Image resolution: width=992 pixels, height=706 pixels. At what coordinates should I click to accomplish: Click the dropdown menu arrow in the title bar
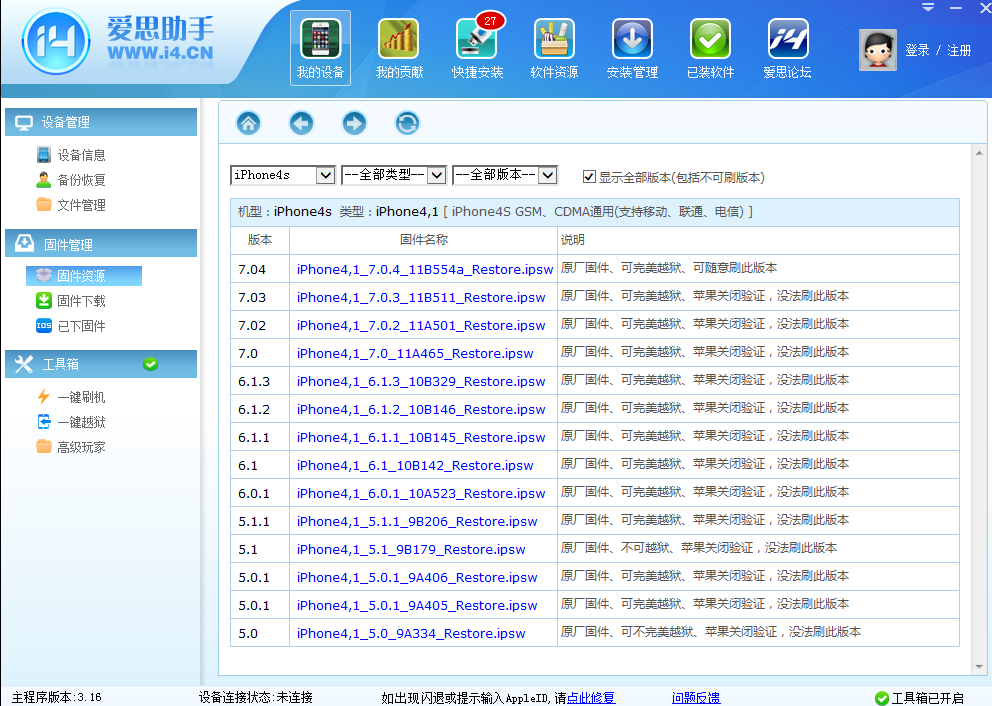tap(927, 8)
